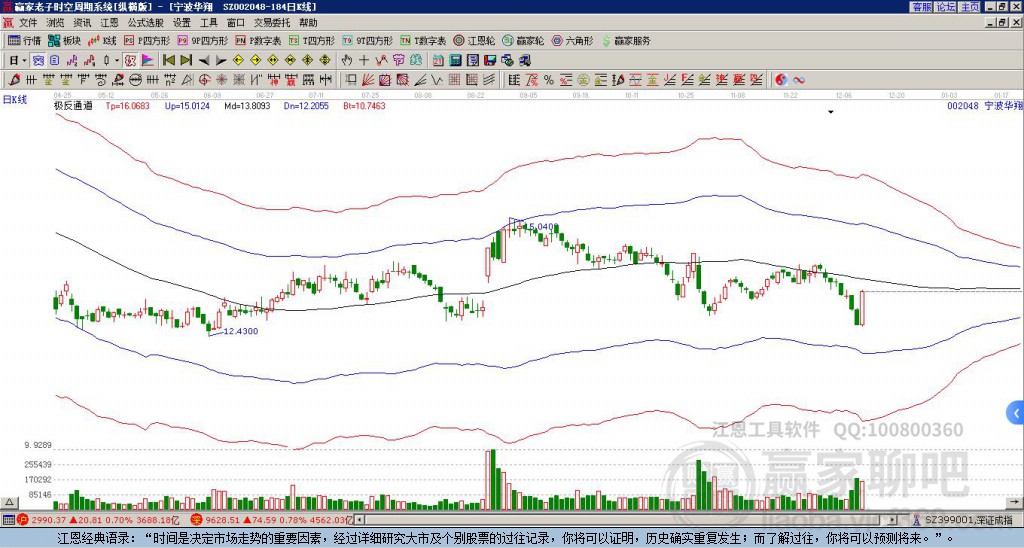Click the Md=13.8093 middle value
The width and height of the screenshot is (1024, 548).
click(x=247, y=105)
